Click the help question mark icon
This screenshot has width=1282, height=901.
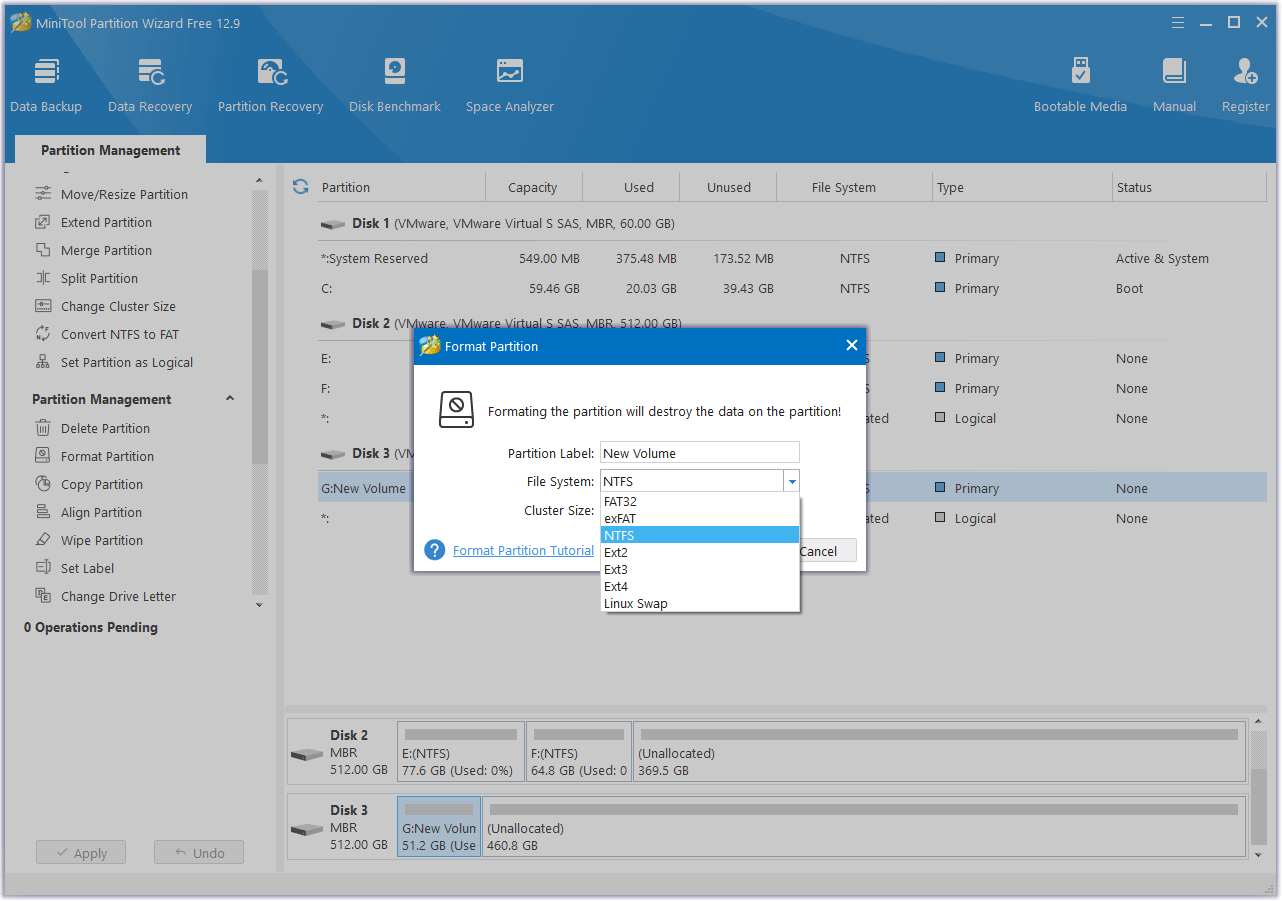tap(434, 550)
